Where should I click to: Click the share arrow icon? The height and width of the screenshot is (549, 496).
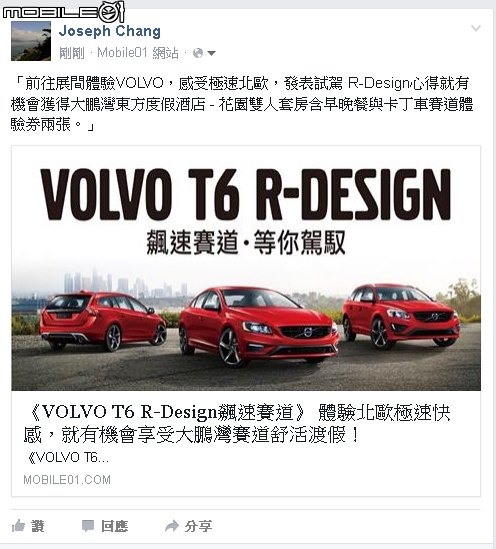[172, 526]
